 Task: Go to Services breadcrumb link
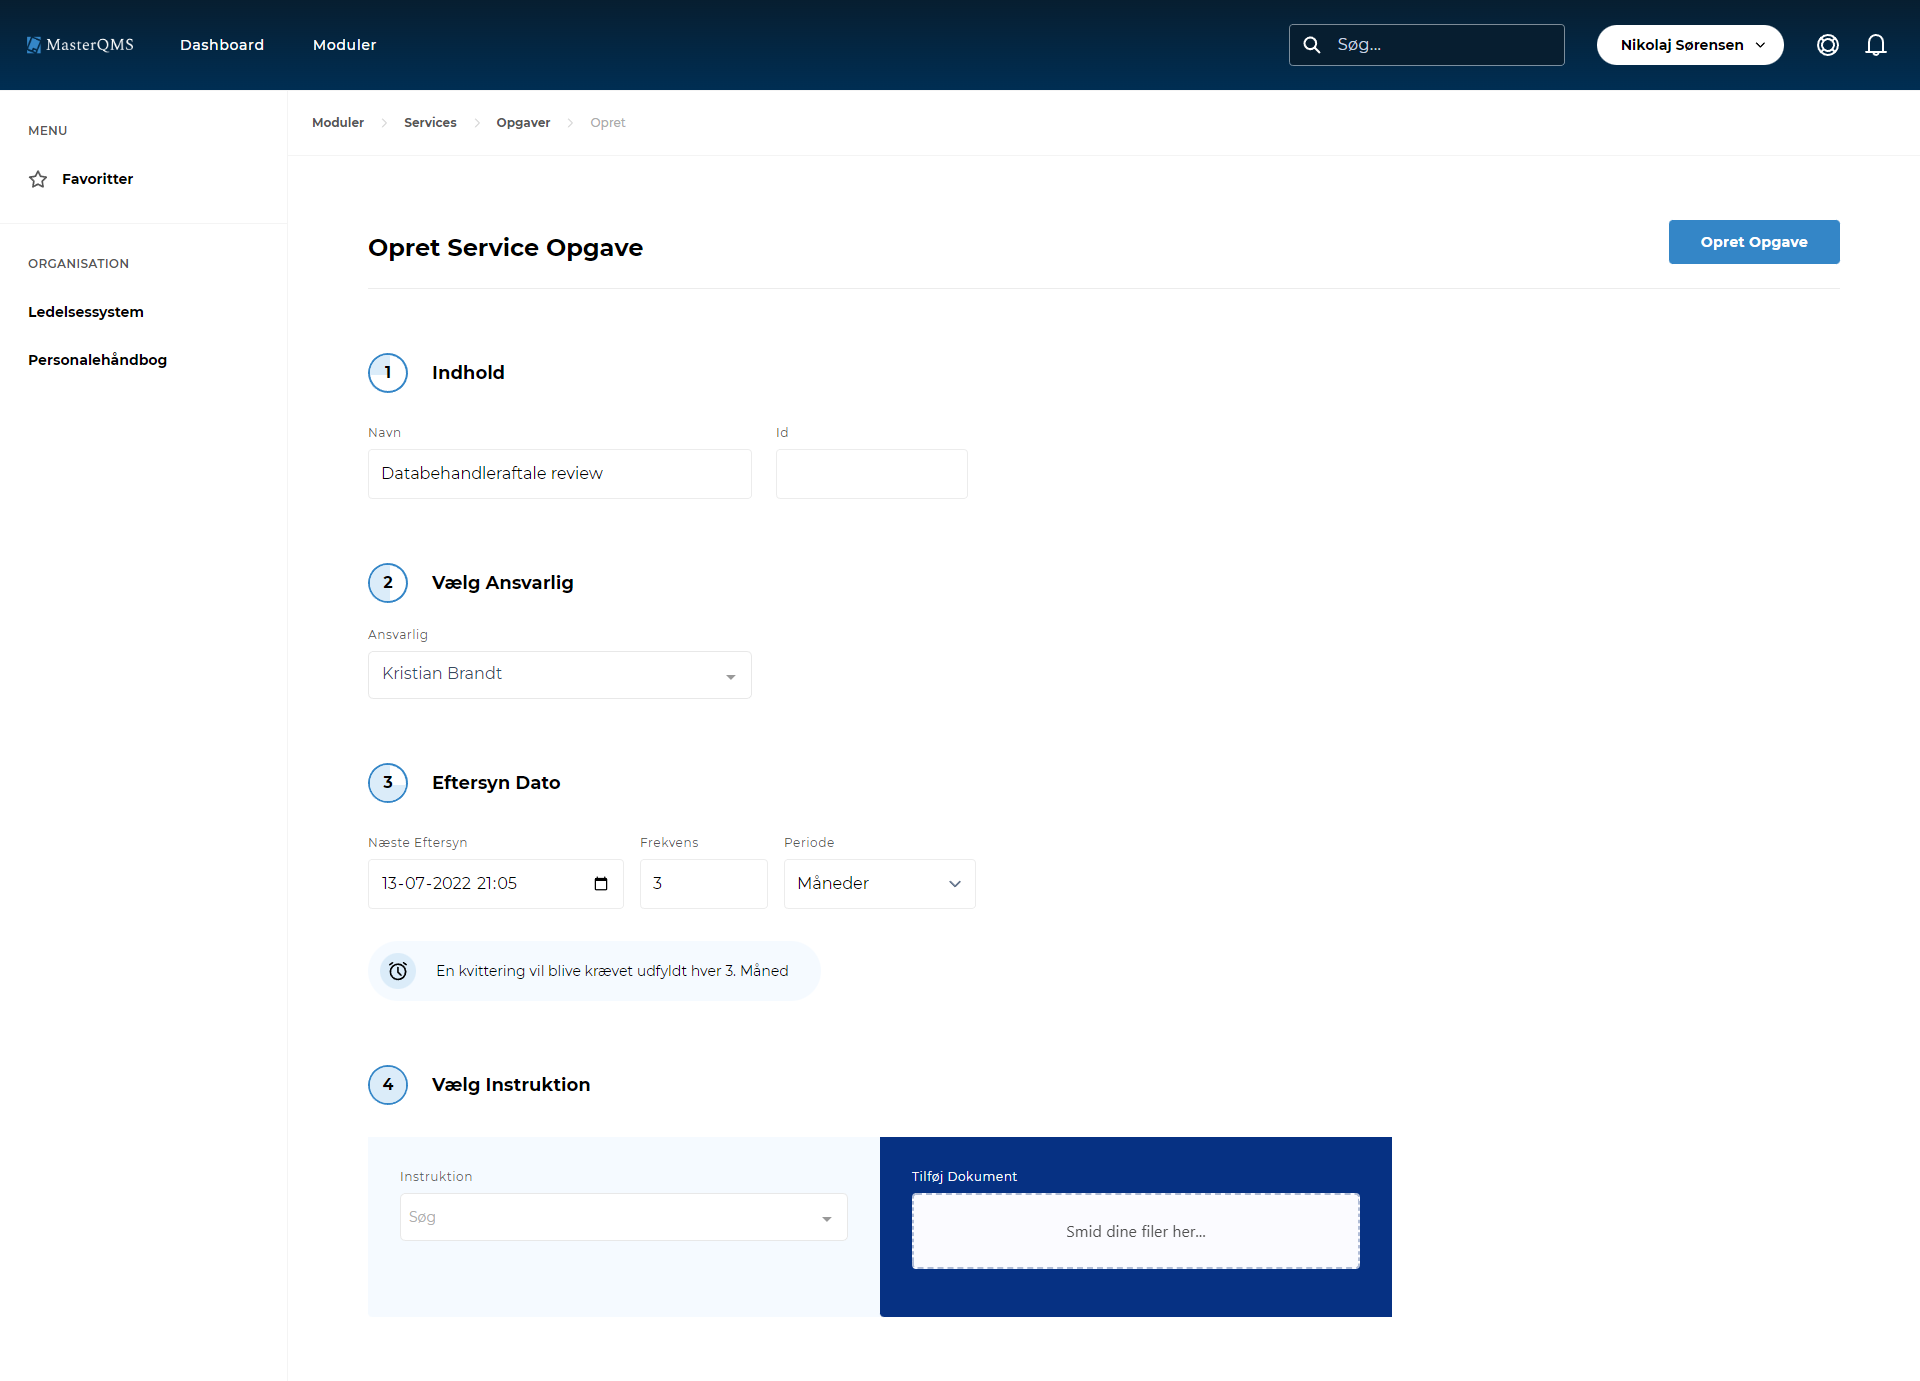[430, 123]
